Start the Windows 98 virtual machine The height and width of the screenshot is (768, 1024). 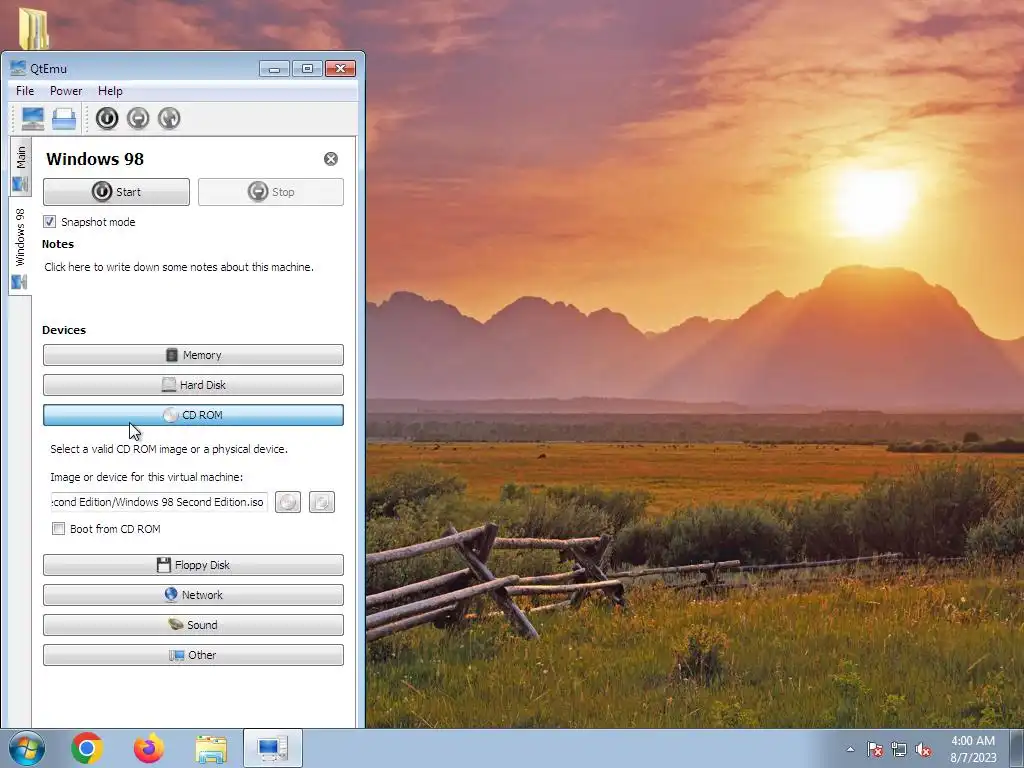[116, 192]
